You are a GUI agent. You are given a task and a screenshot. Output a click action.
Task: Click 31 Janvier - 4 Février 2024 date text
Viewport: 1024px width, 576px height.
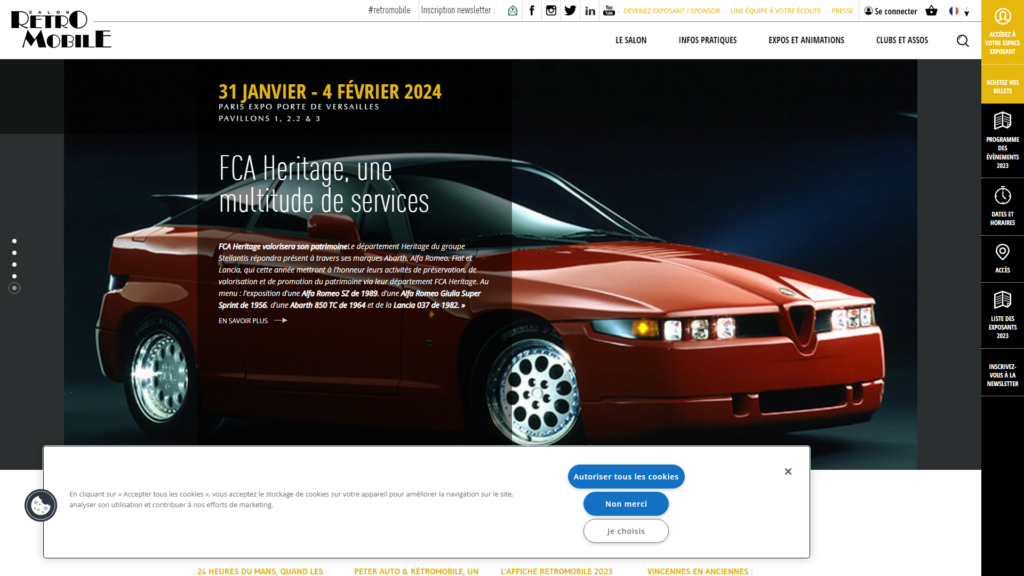pos(330,91)
